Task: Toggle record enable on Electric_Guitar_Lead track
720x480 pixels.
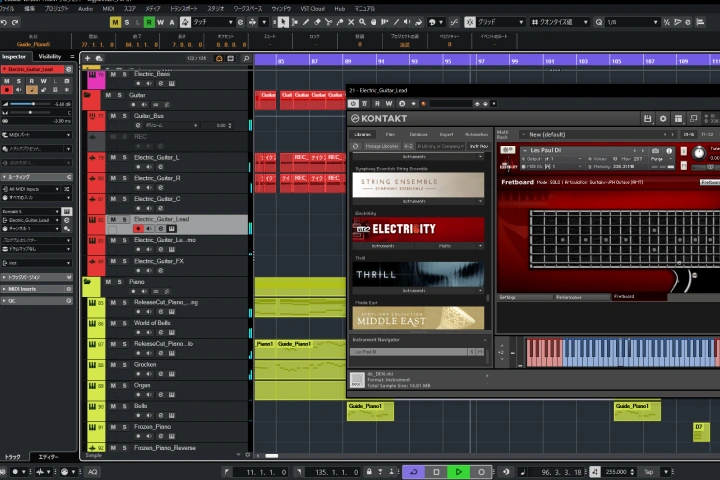Action: 138,228
